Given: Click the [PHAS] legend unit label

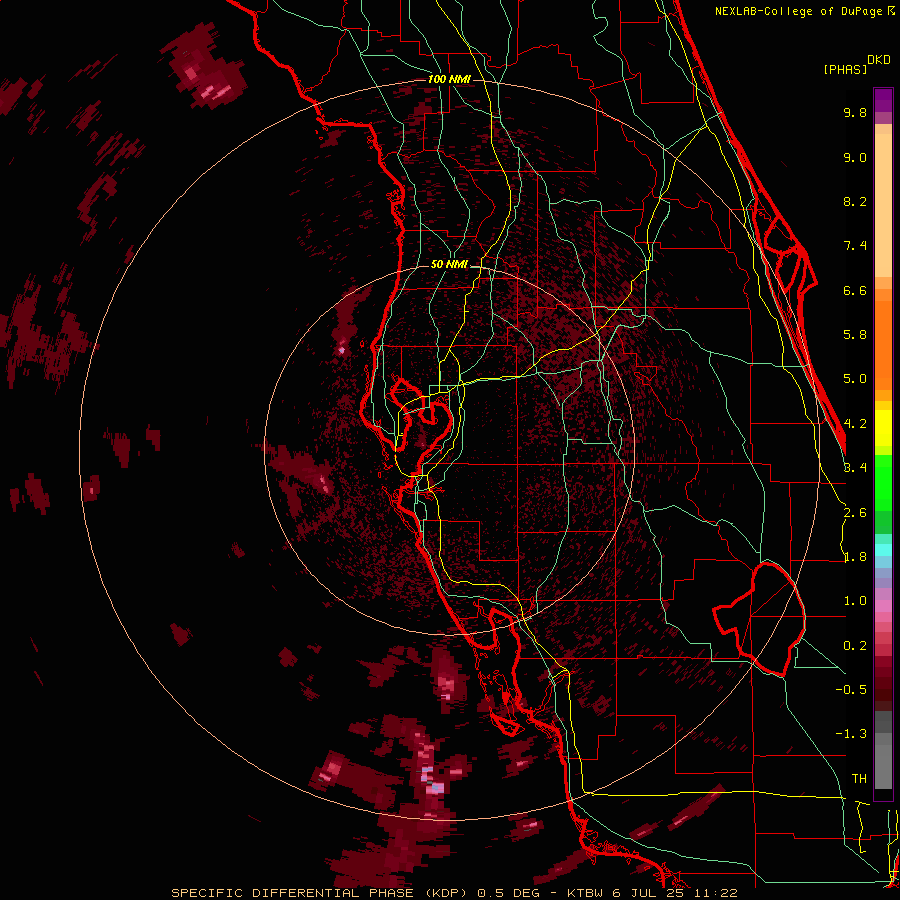Looking at the screenshot, I should 845,69.
